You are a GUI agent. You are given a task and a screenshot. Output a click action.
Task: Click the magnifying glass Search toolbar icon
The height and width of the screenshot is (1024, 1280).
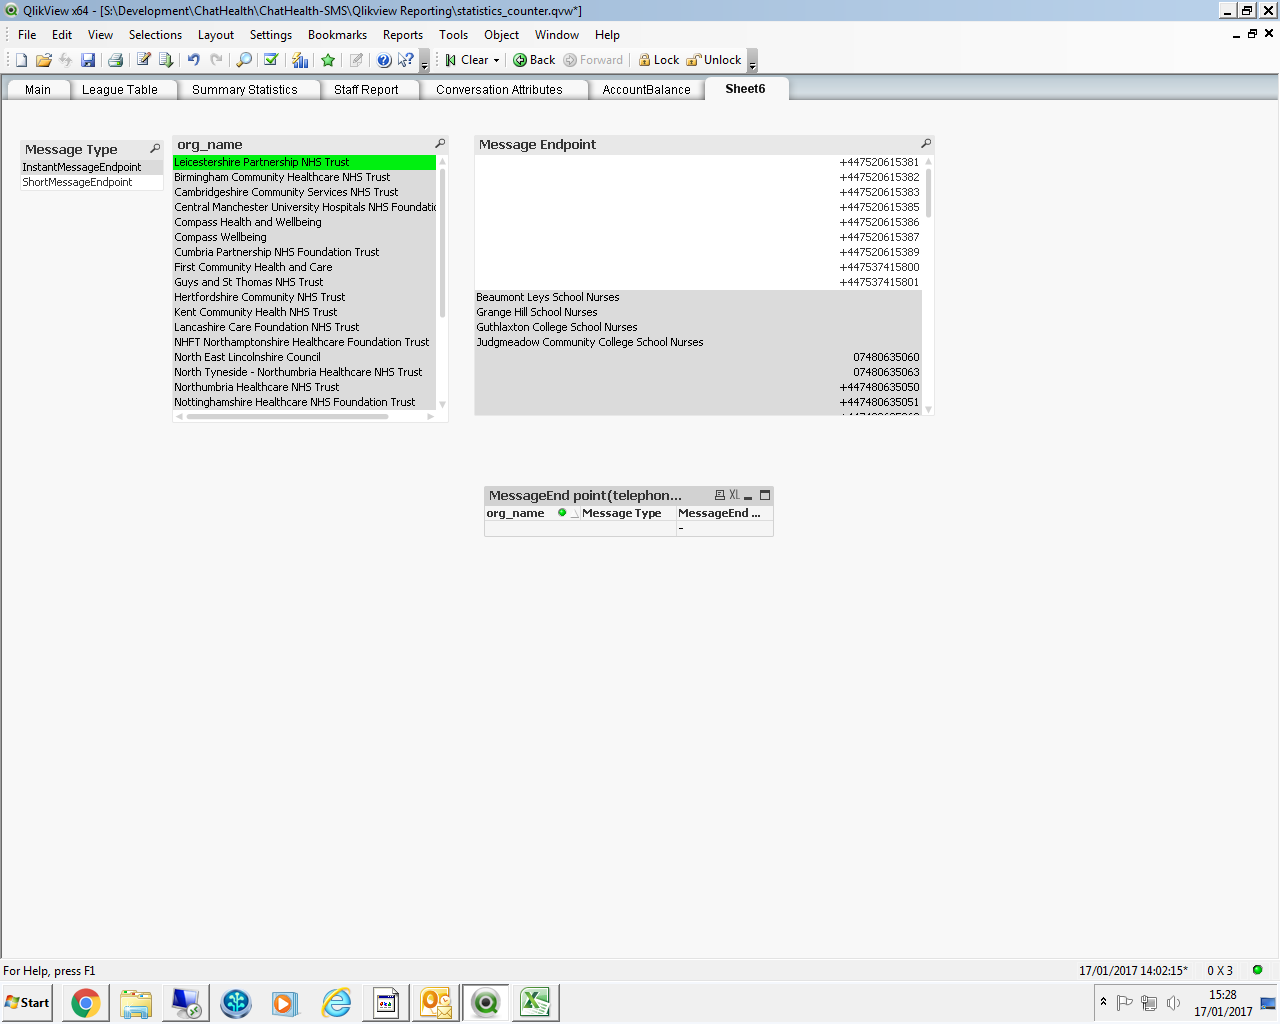pos(244,60)
